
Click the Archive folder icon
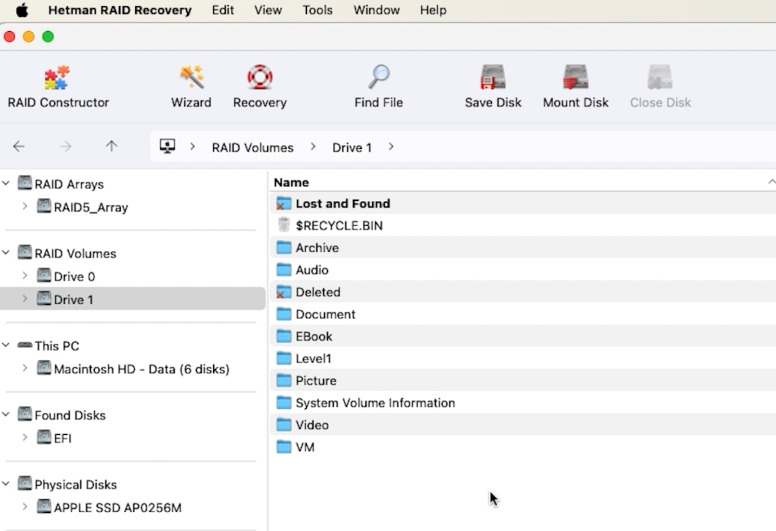coord(284,247)
